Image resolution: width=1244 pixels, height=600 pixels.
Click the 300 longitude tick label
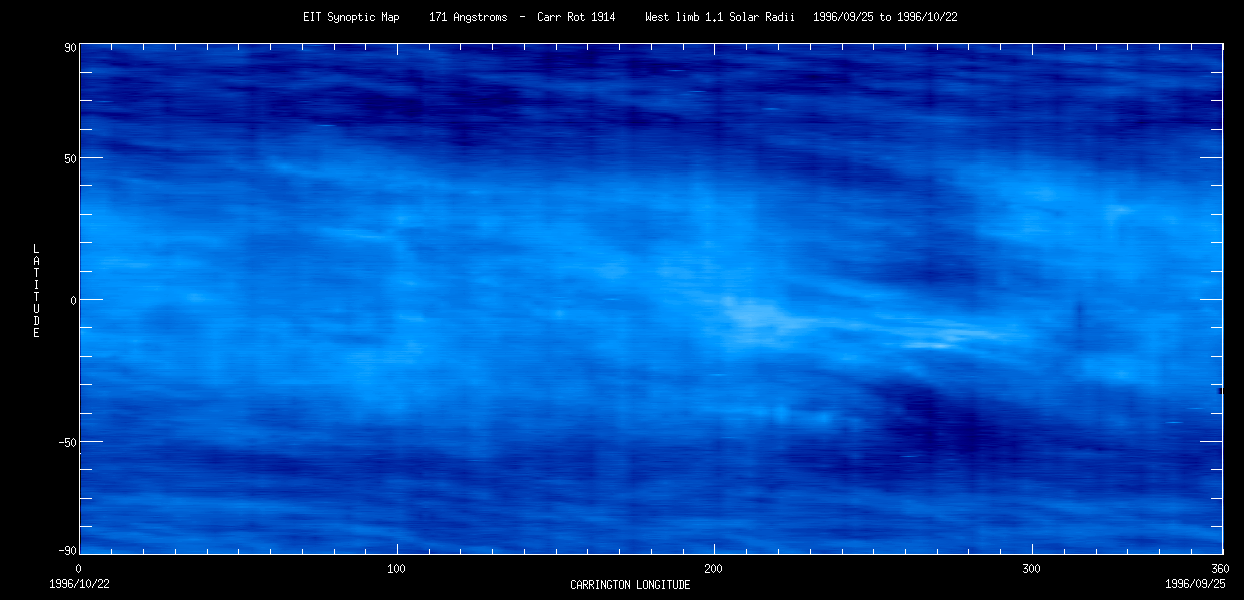pyautogui.click(x=1032, y=569)
